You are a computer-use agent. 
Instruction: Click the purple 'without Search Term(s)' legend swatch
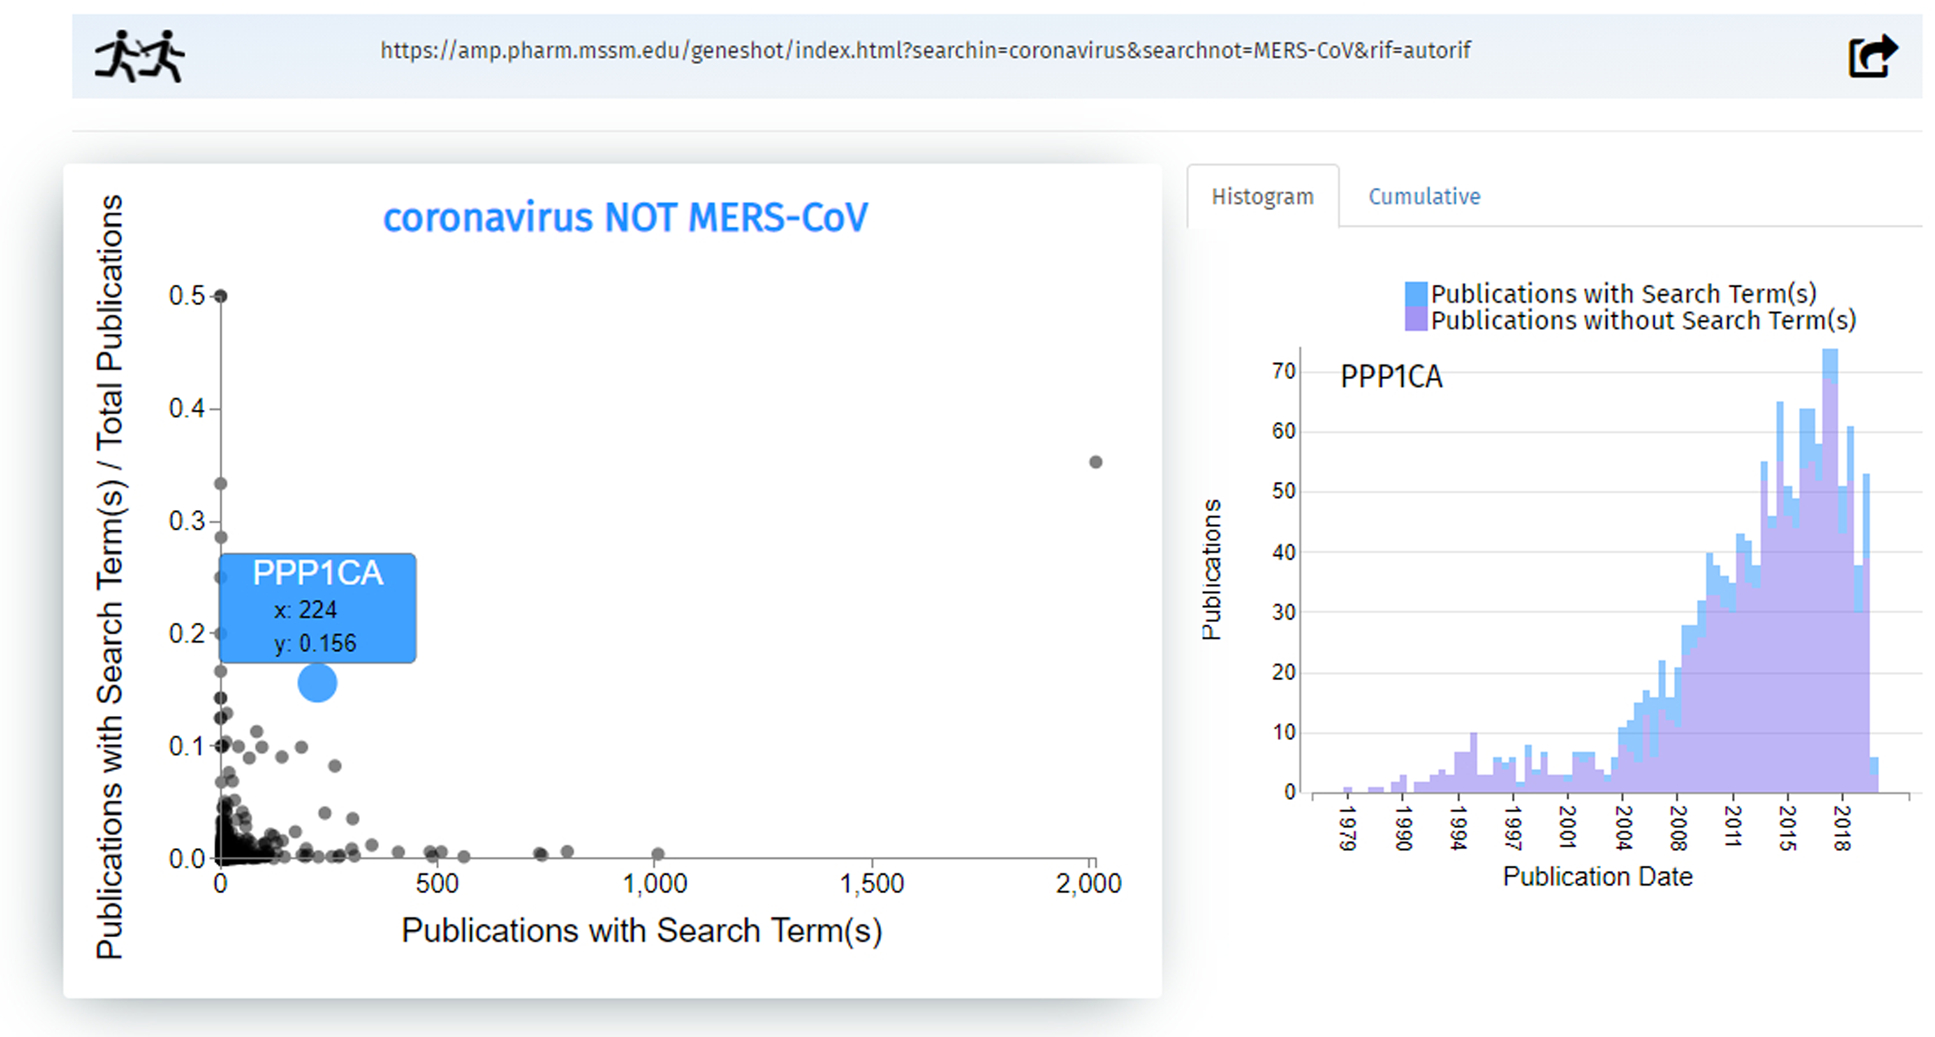[1415, 319]
